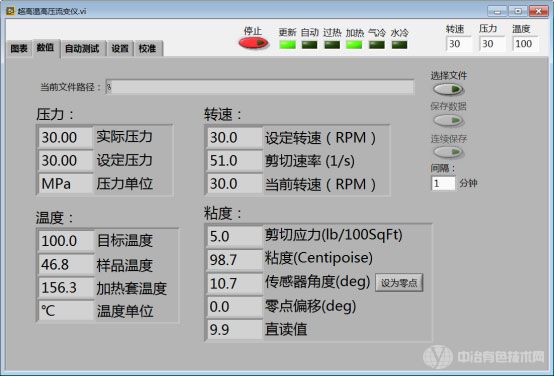
Task: Click the 剪切速率 value 51.0
Action: click(x=234, y=161)
